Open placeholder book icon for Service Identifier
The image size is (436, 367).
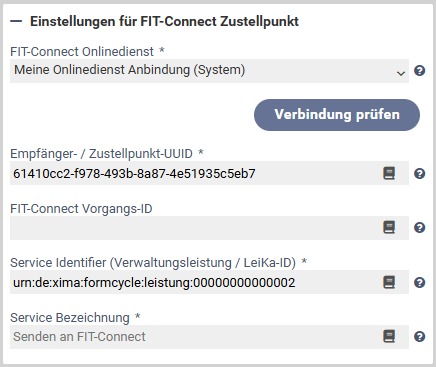pos(389,282)
